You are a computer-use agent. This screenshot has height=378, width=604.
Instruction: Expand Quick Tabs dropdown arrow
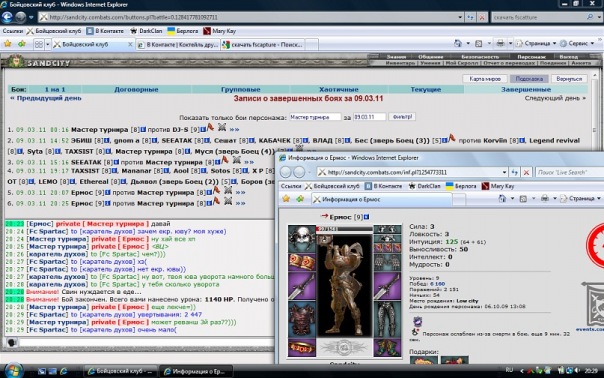47,45
